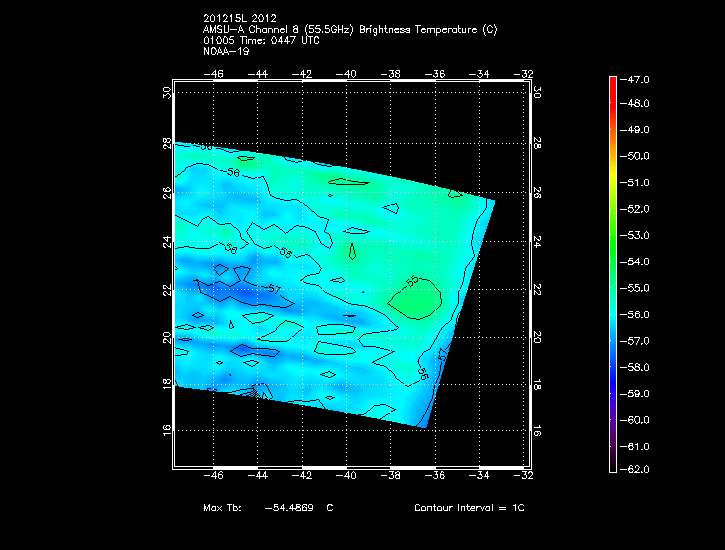Click the -32 longitude label on bottom axis
The image size is (725, 550).
pyautogui.click(x=525, y=478)
